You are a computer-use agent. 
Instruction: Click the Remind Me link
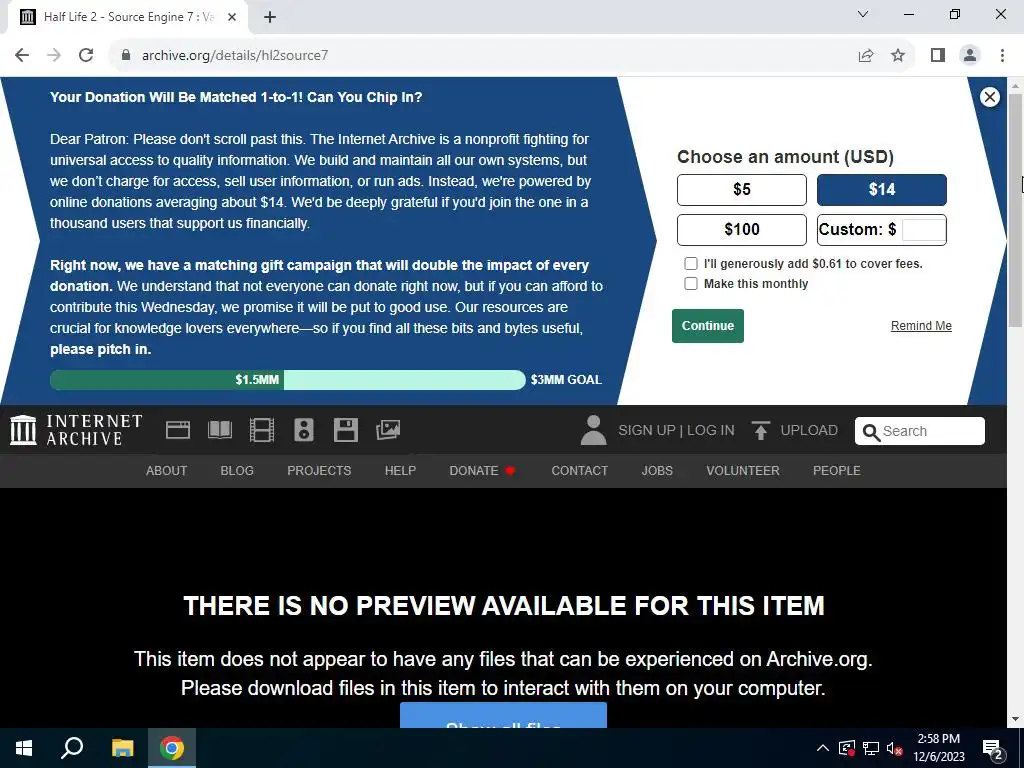[x=921, y=326]
